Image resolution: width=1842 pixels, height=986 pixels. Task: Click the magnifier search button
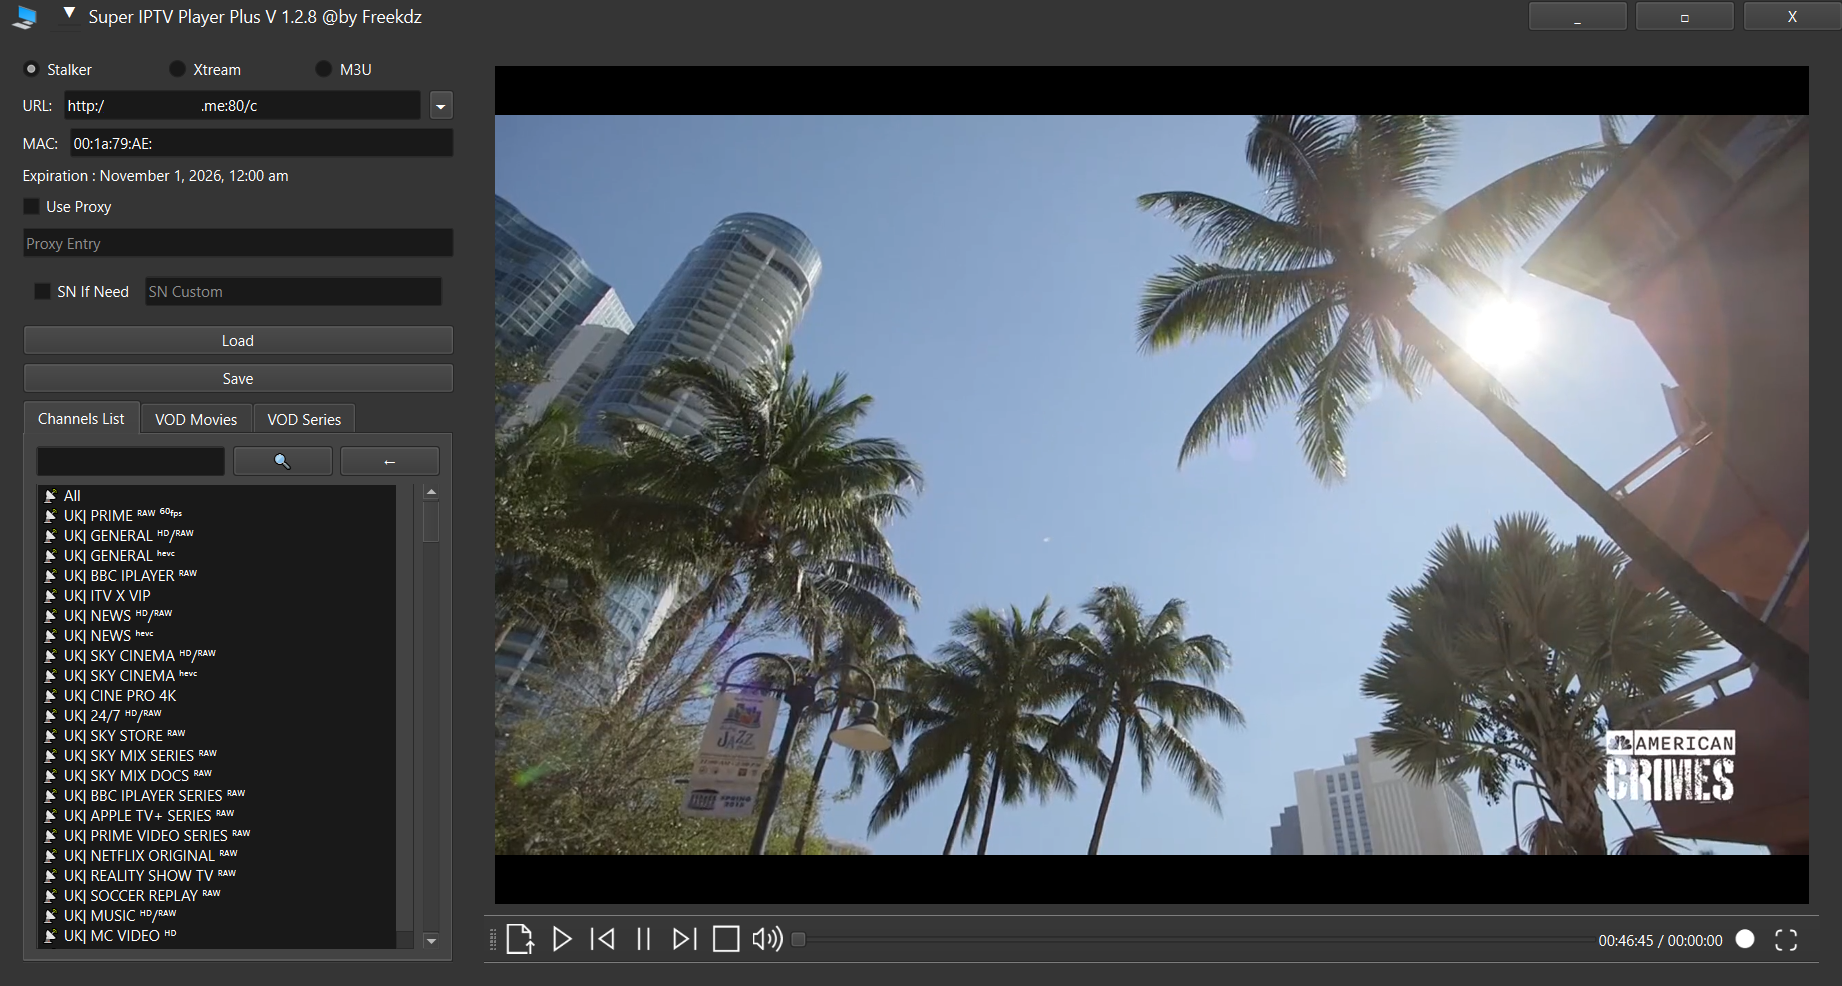(x=282, y=461)
